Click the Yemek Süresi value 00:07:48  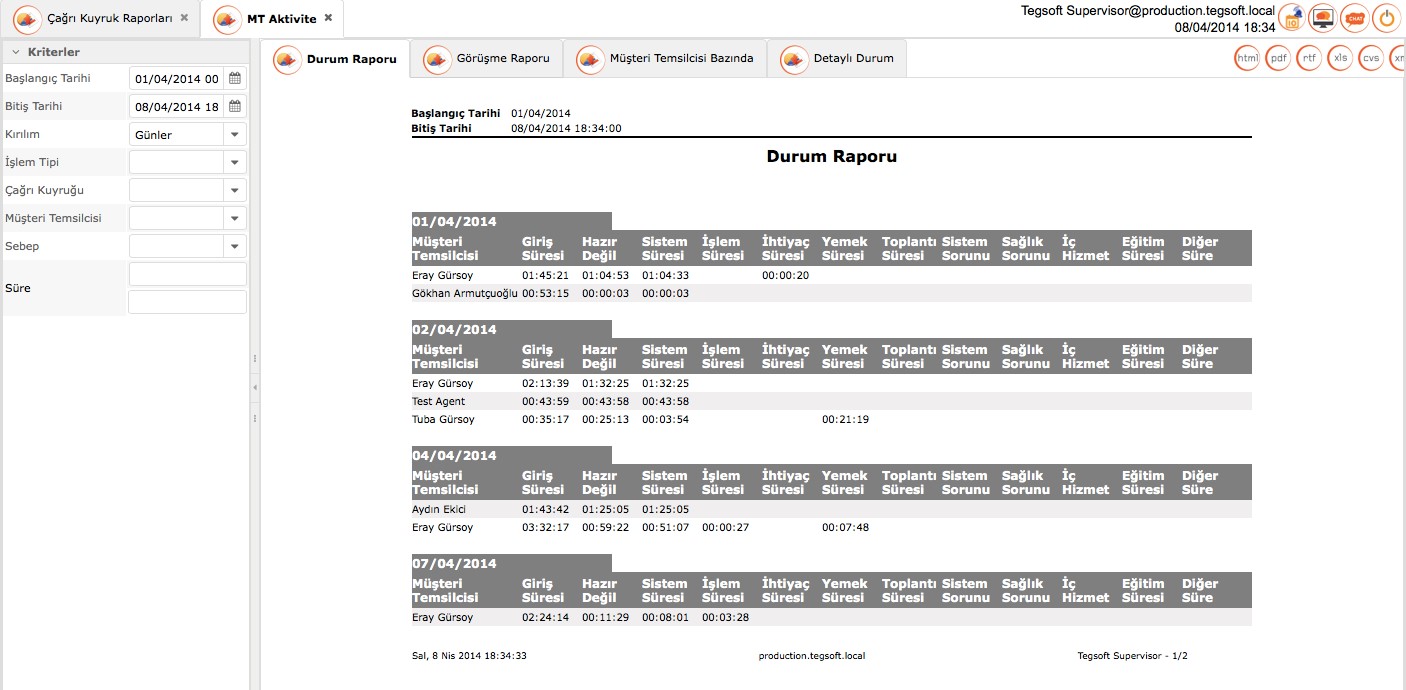point(845,528)
